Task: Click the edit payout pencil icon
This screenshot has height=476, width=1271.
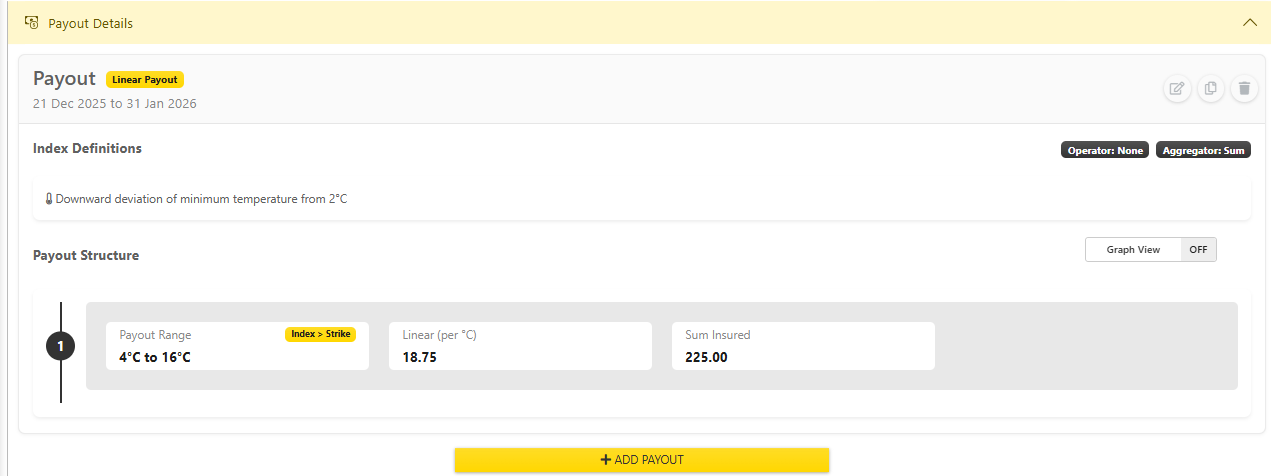Action: (1177, 89)
